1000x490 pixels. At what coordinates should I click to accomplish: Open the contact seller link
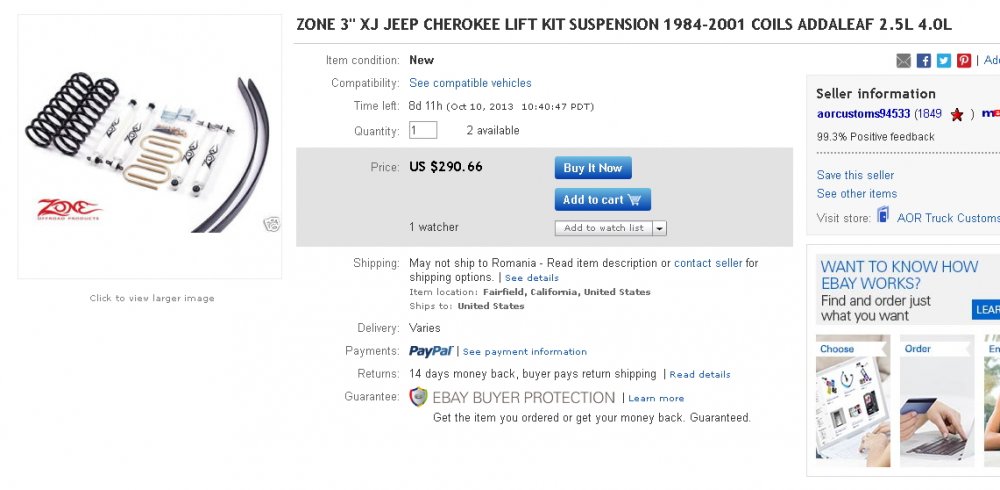(x=708, y=263)
